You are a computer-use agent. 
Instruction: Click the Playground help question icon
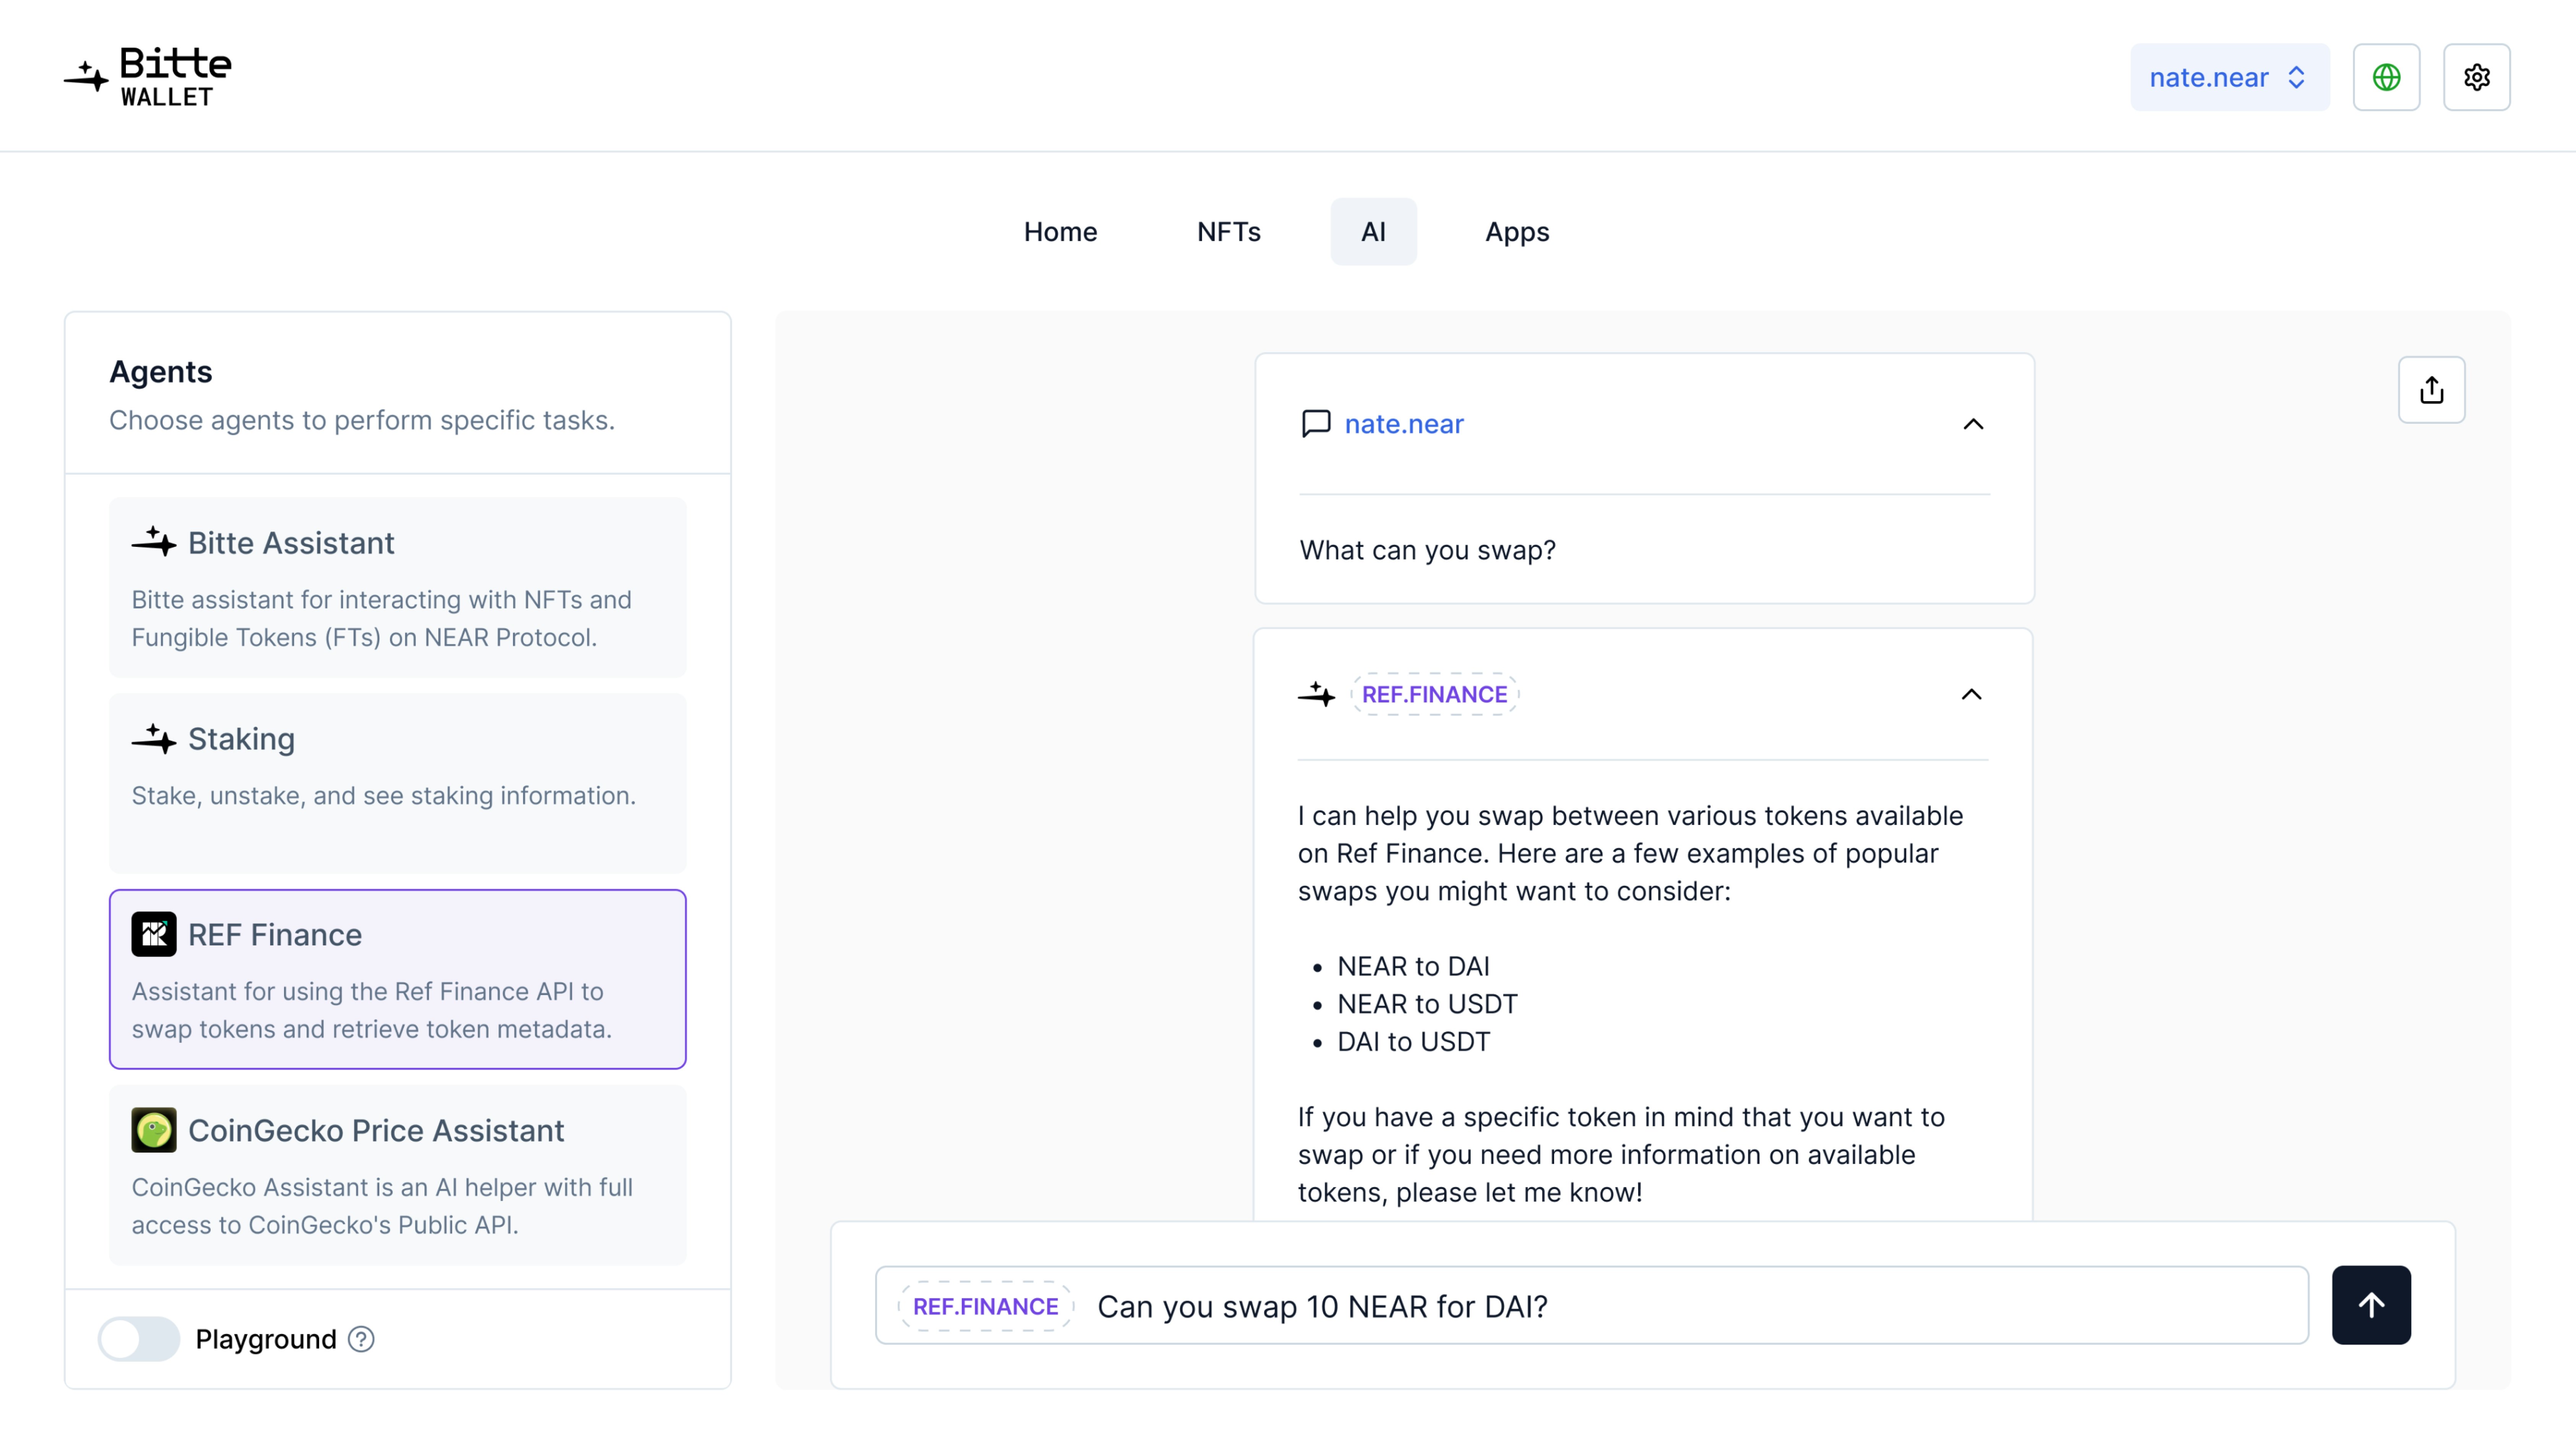click(x=361, y=1339)
